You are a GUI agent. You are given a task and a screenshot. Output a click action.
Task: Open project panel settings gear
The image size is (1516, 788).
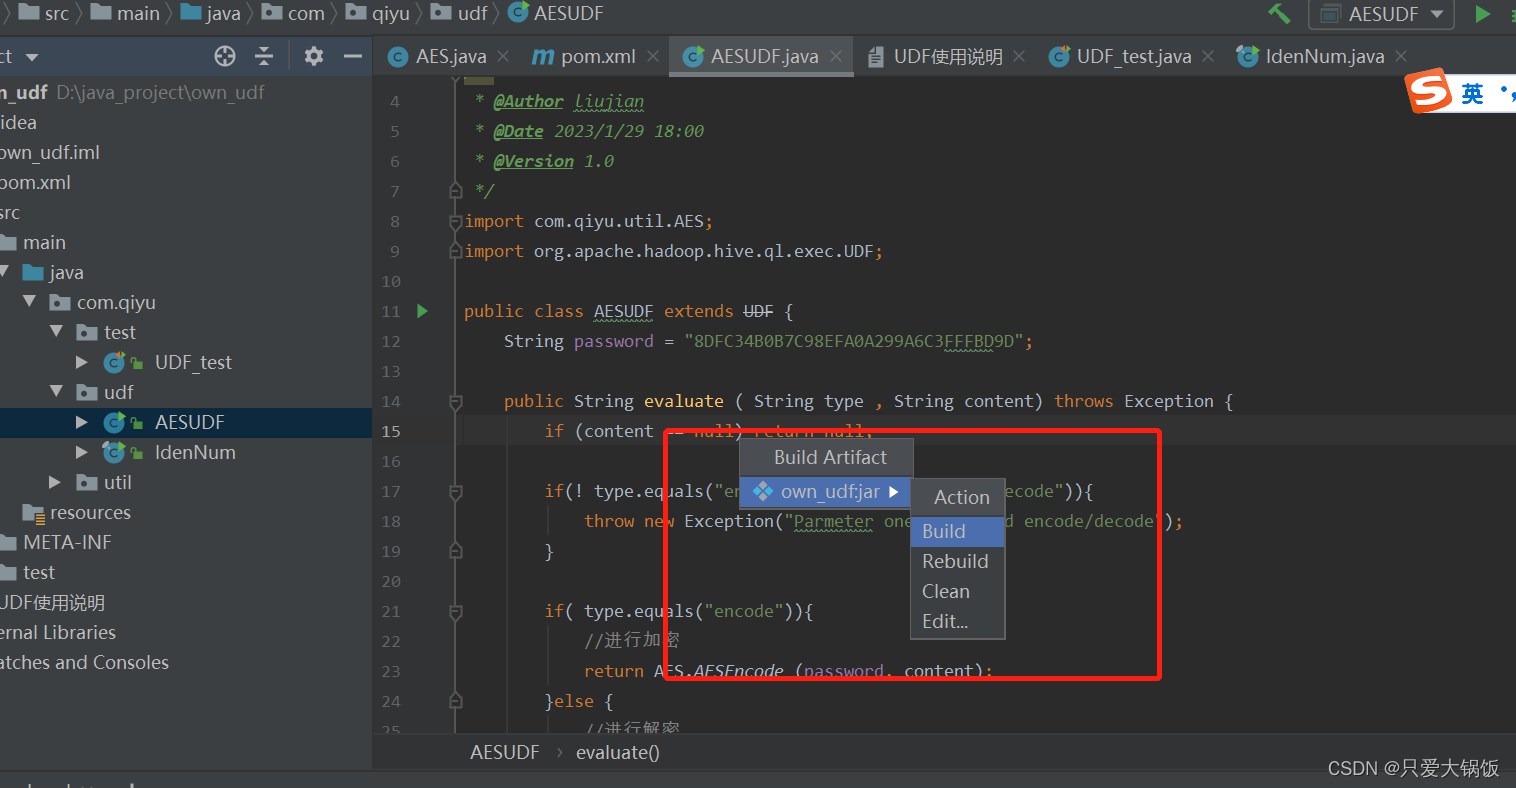click(313, 56)
